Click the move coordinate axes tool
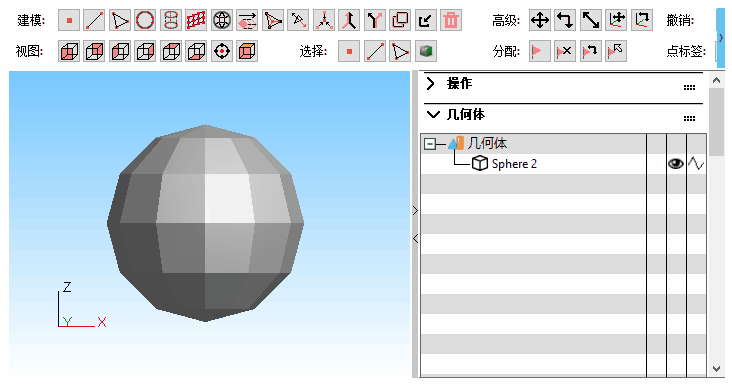The height and width of the screenshot is (388, 732). tap(616, 21)
